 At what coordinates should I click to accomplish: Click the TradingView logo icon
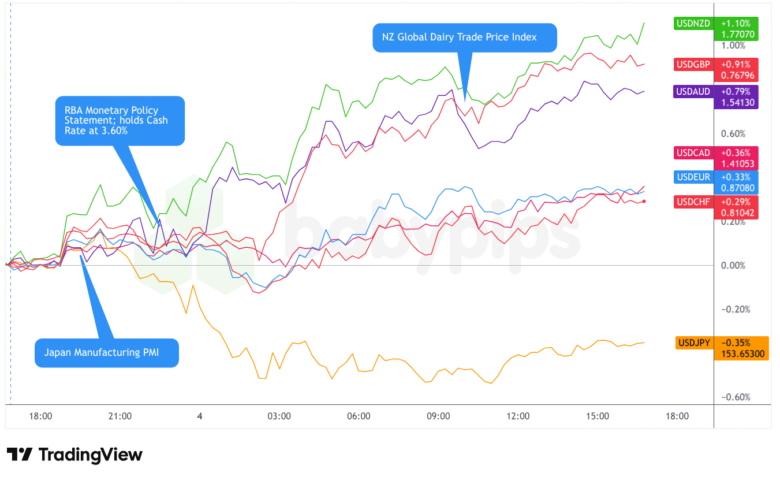[x=19, y=455]
